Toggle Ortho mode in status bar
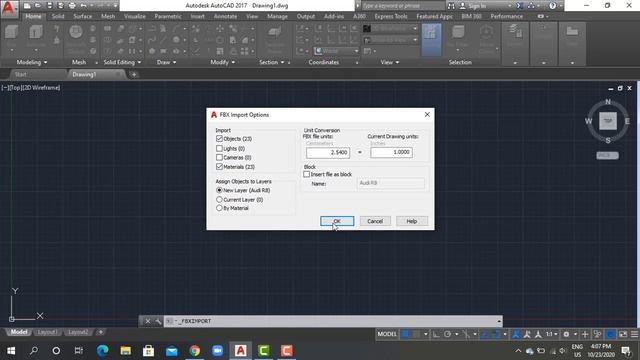Viewport: 640px width, 360px height. 436,334
